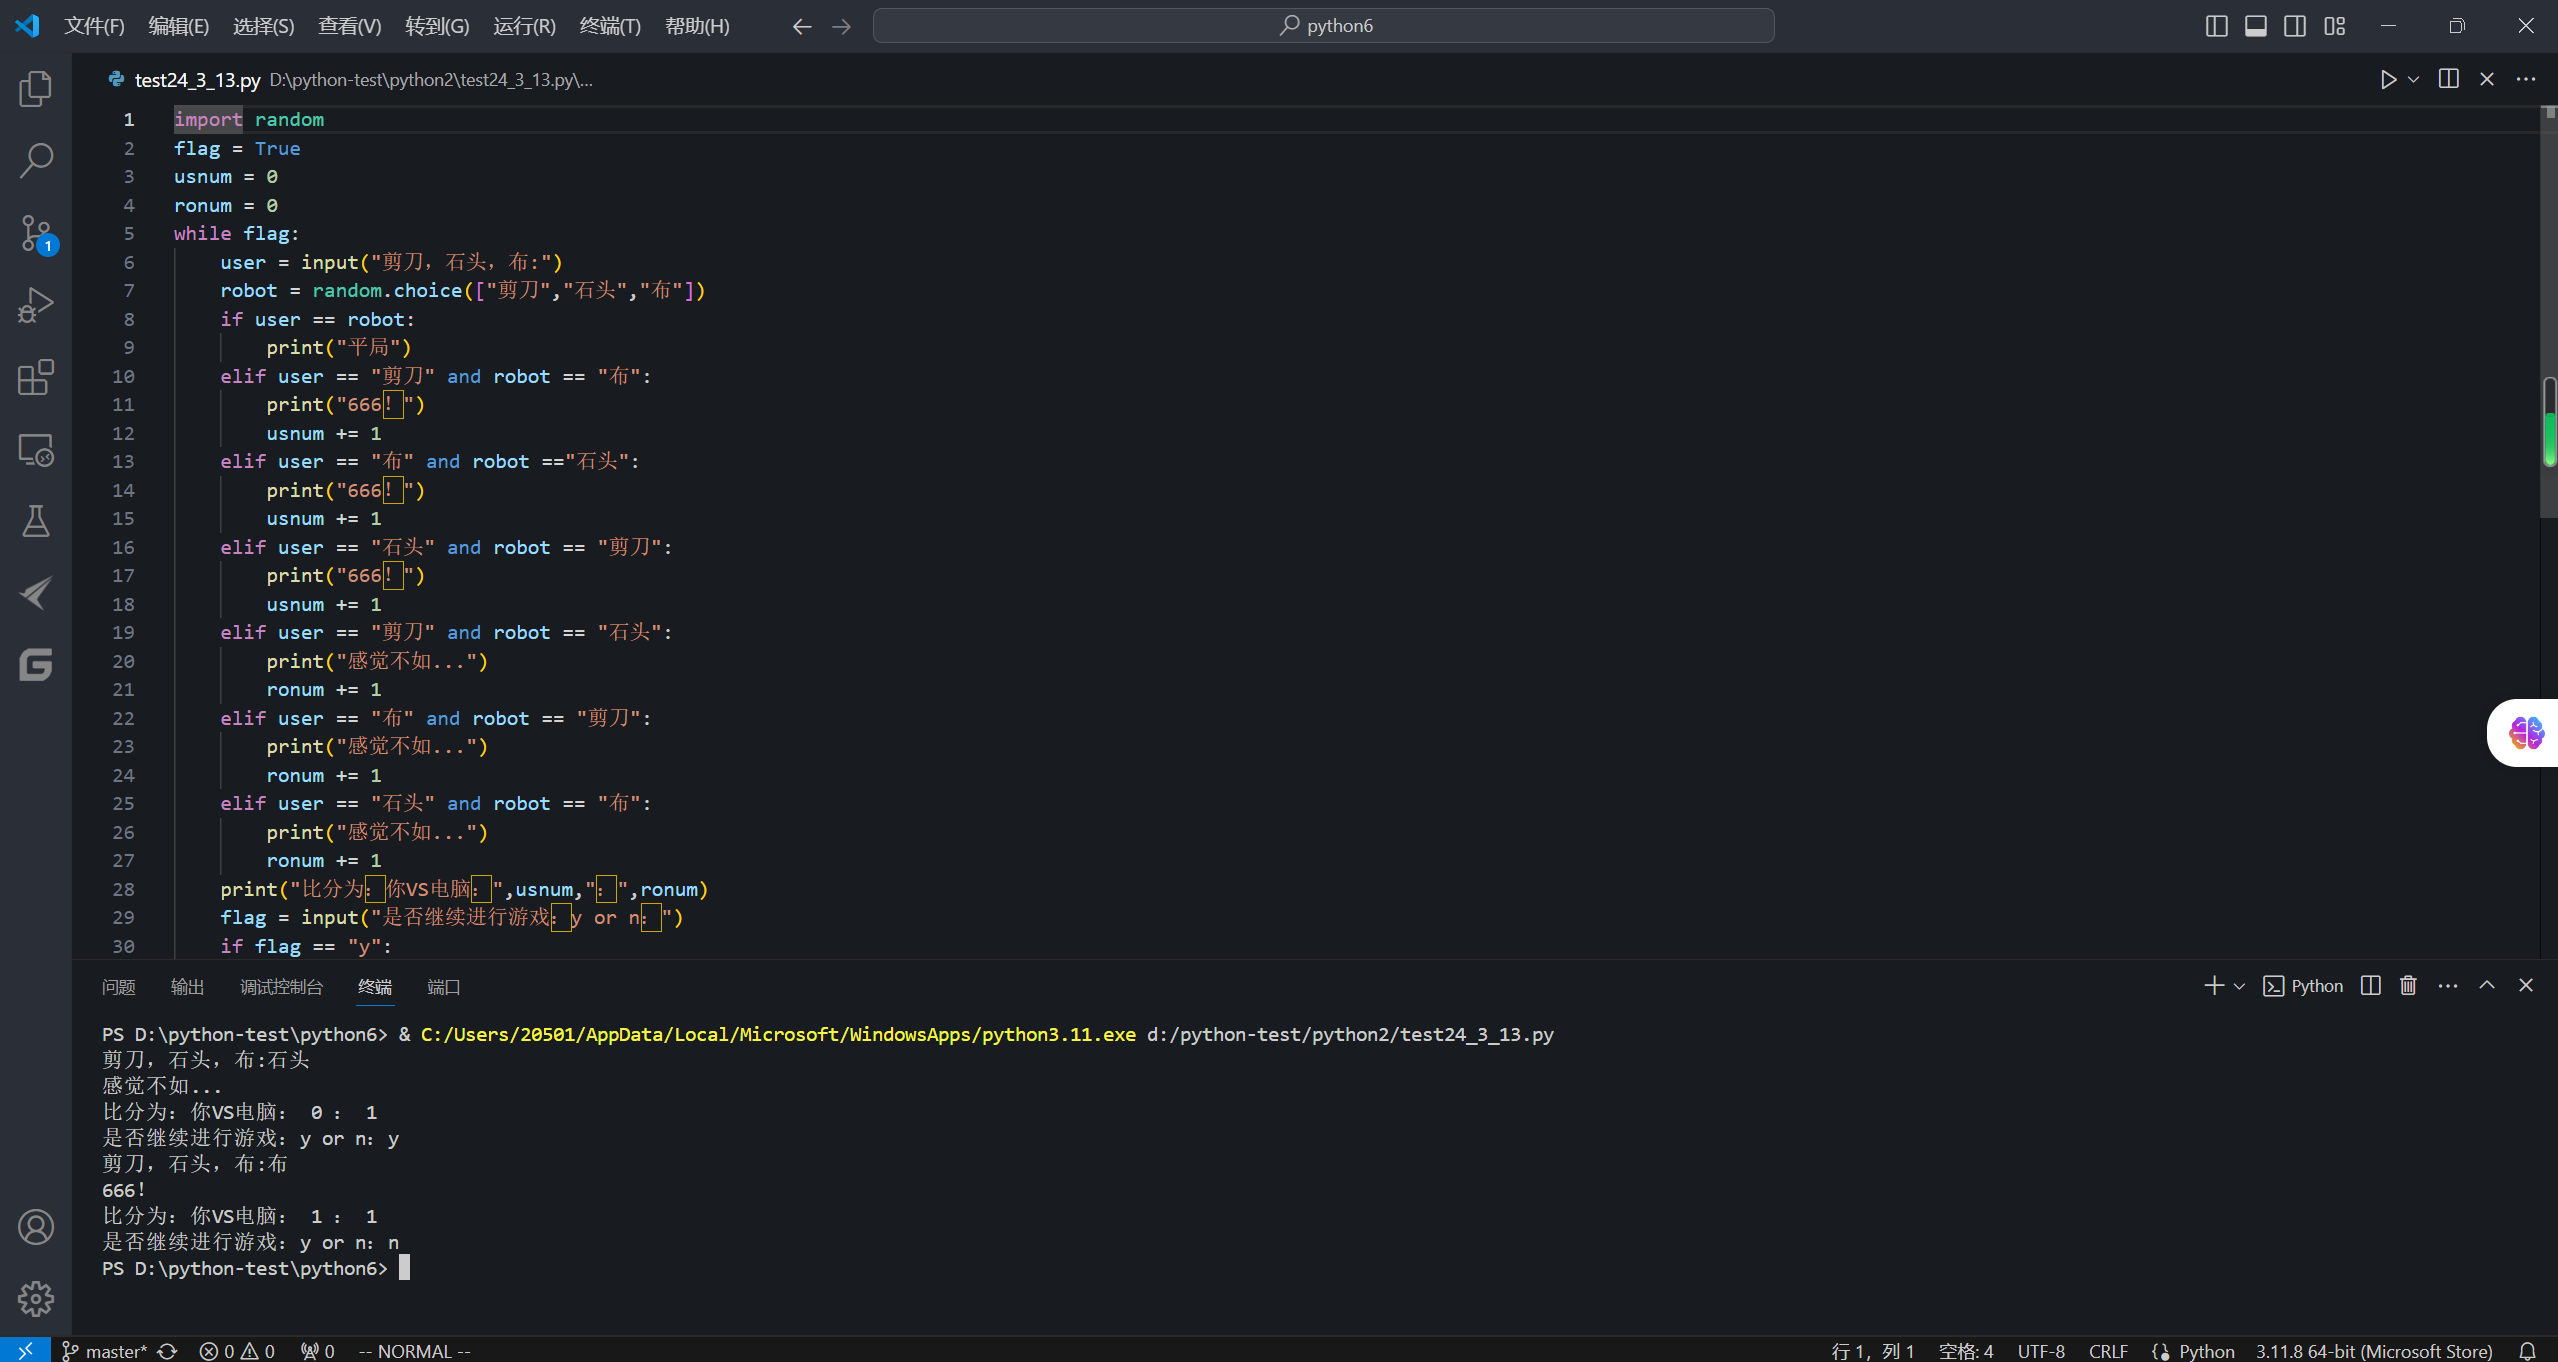Toggle the bottom panel layout button
The height and width of the screenshot is (1362, 2558).
(x=2255, y=26)
